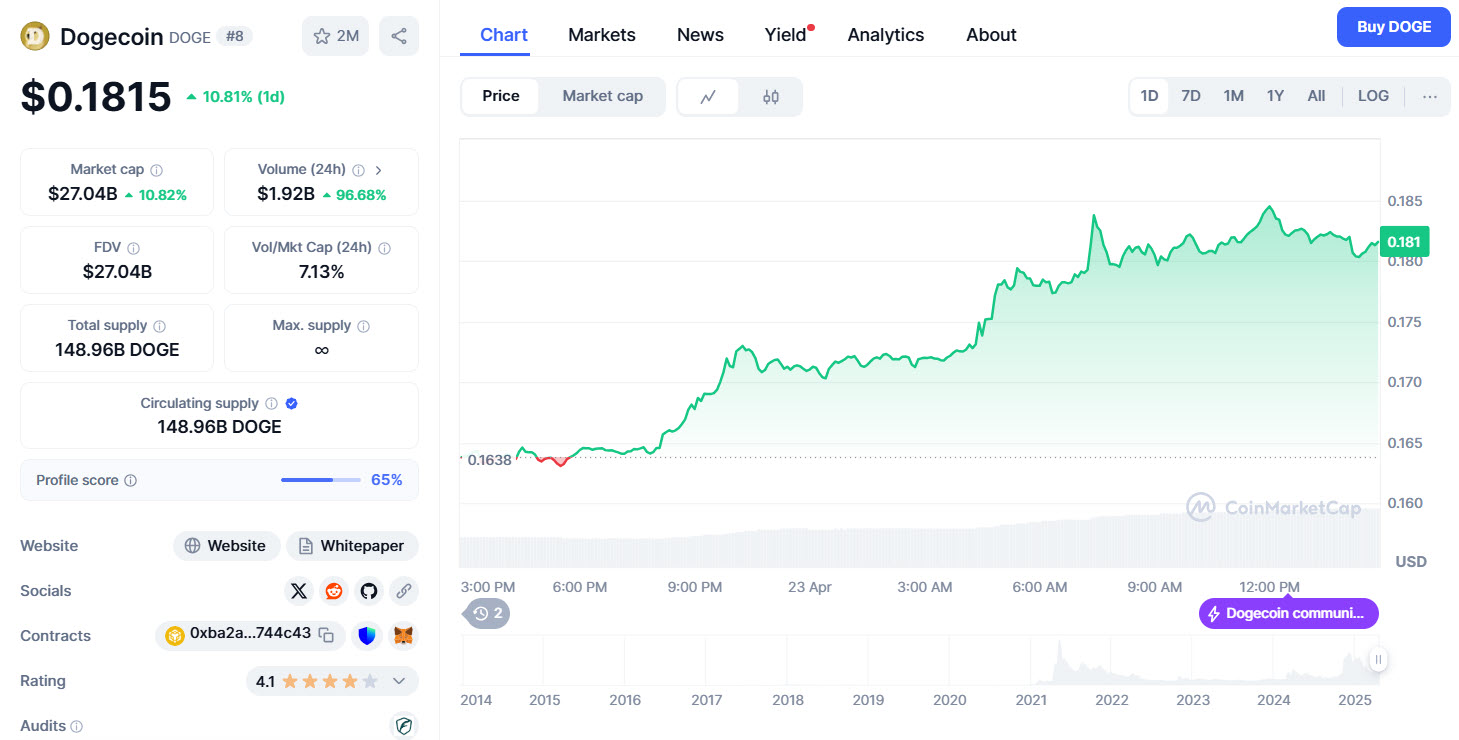Open Circulating supply info icon
Viewport: 1459px width, 740px height.
271,404
